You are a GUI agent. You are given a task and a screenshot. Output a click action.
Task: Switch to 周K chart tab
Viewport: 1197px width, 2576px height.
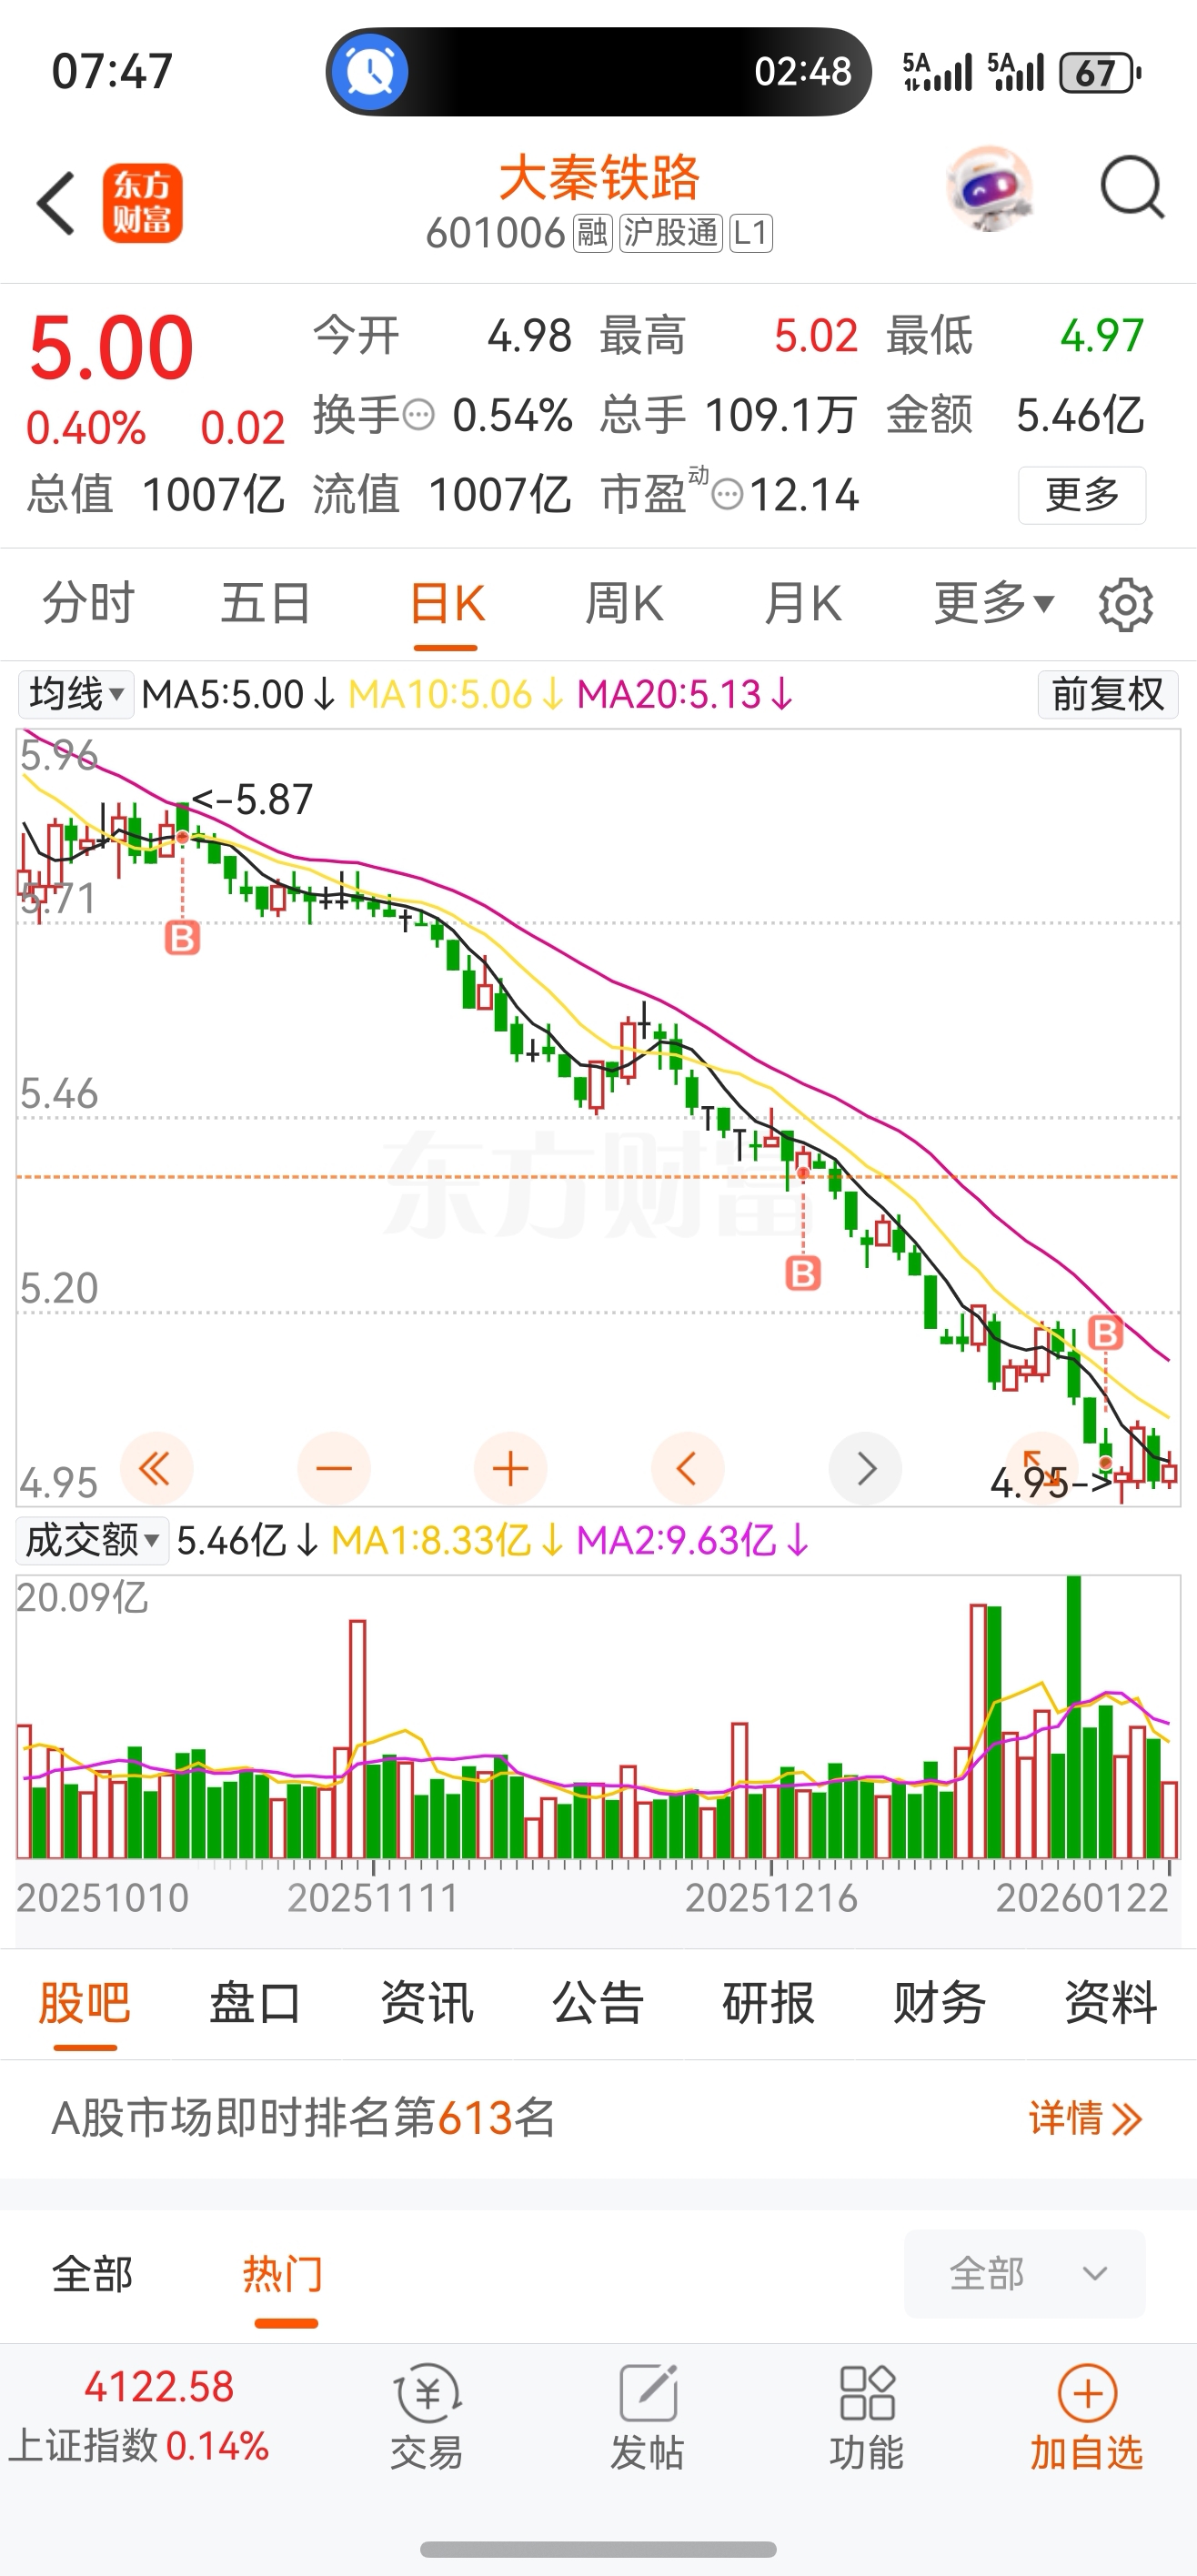click(x=624, y=604)
